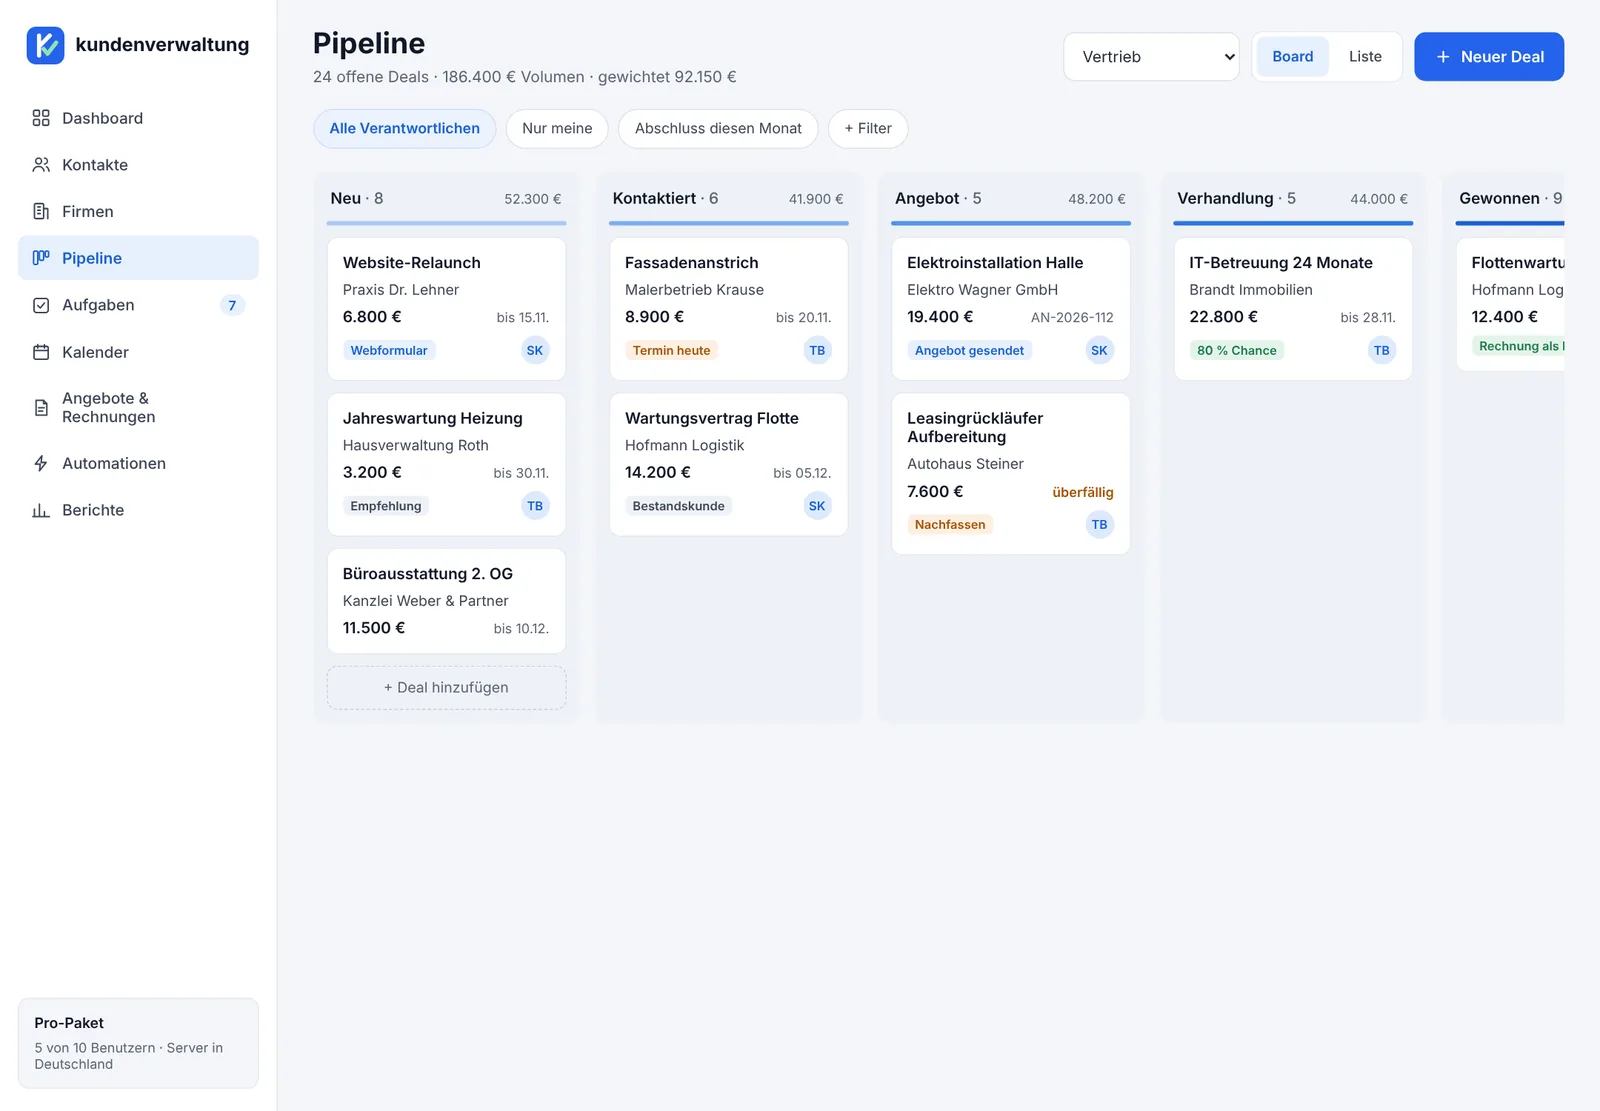Click TB avatar on Jahreswartung Heizung card

point(535,506)
